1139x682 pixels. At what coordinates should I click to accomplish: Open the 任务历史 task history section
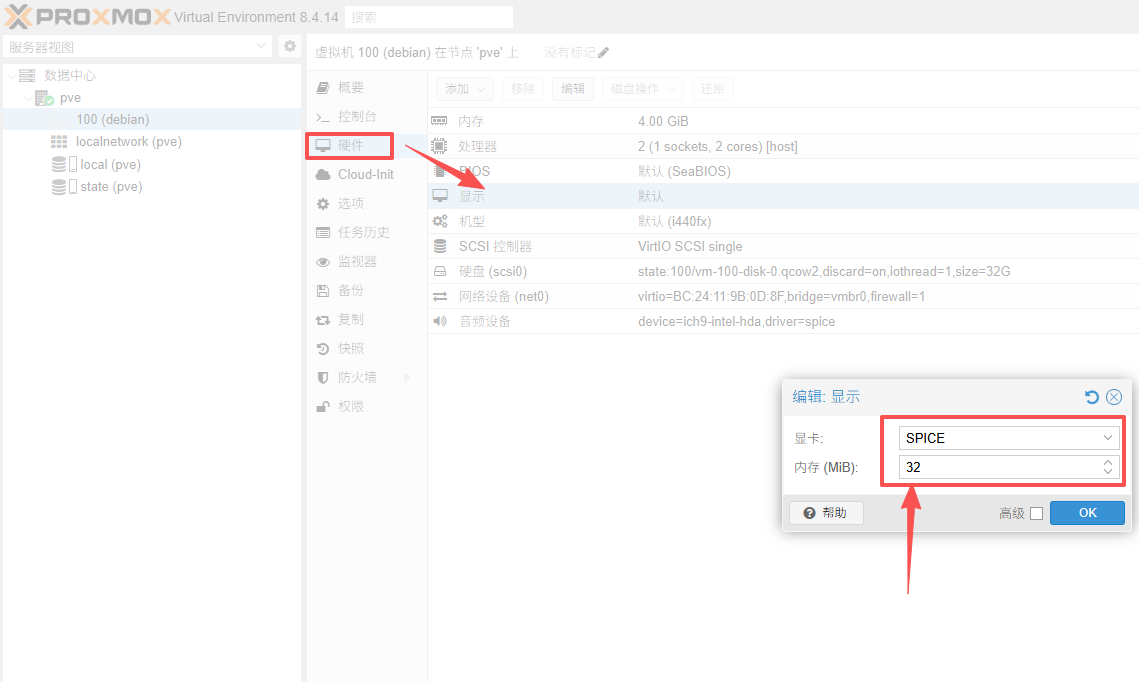[x=363, y=232]
